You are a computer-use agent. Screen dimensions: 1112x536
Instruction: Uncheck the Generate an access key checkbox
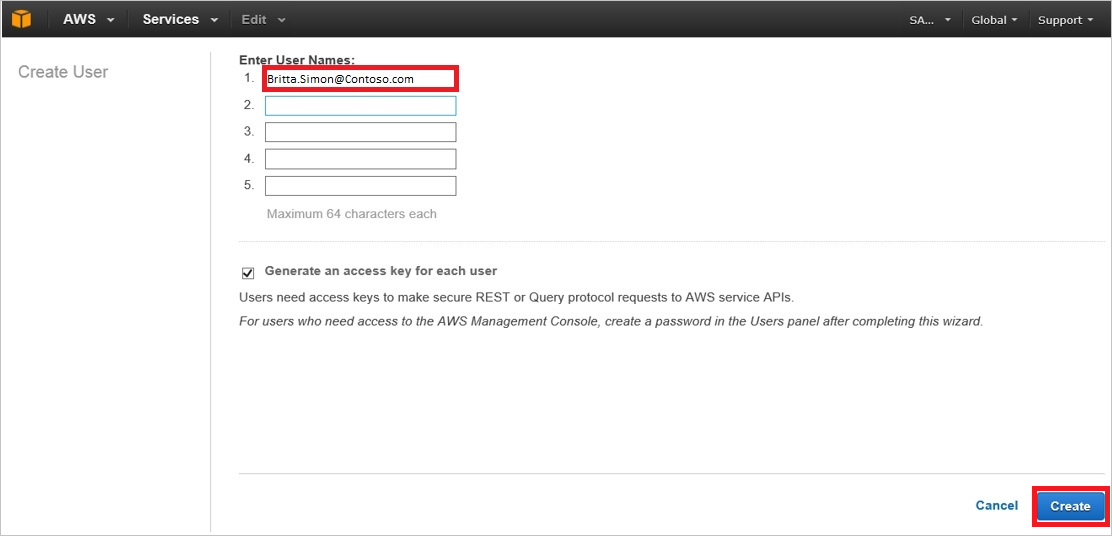(x=248, y=272)
